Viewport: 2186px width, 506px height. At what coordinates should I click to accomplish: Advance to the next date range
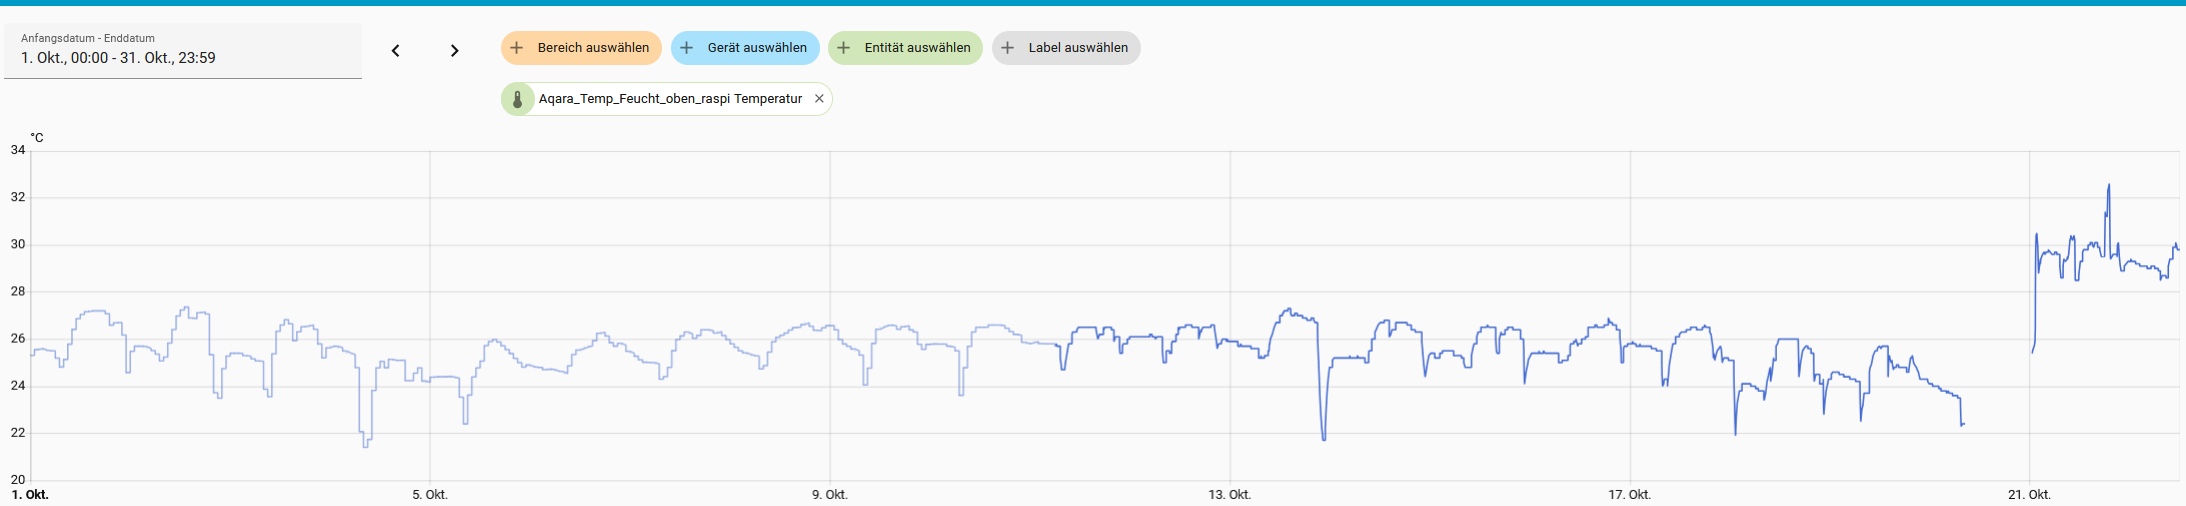[454, 50]
